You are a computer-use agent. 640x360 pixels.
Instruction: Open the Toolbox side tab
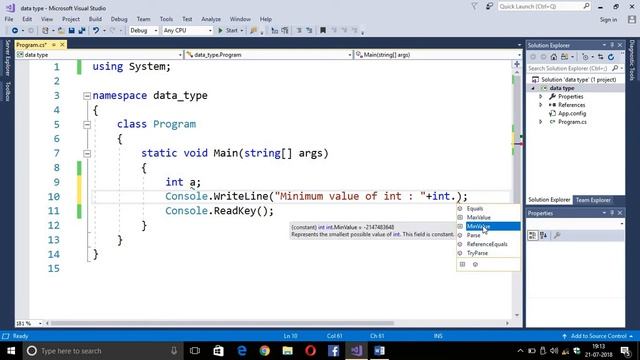coord(7,91)
